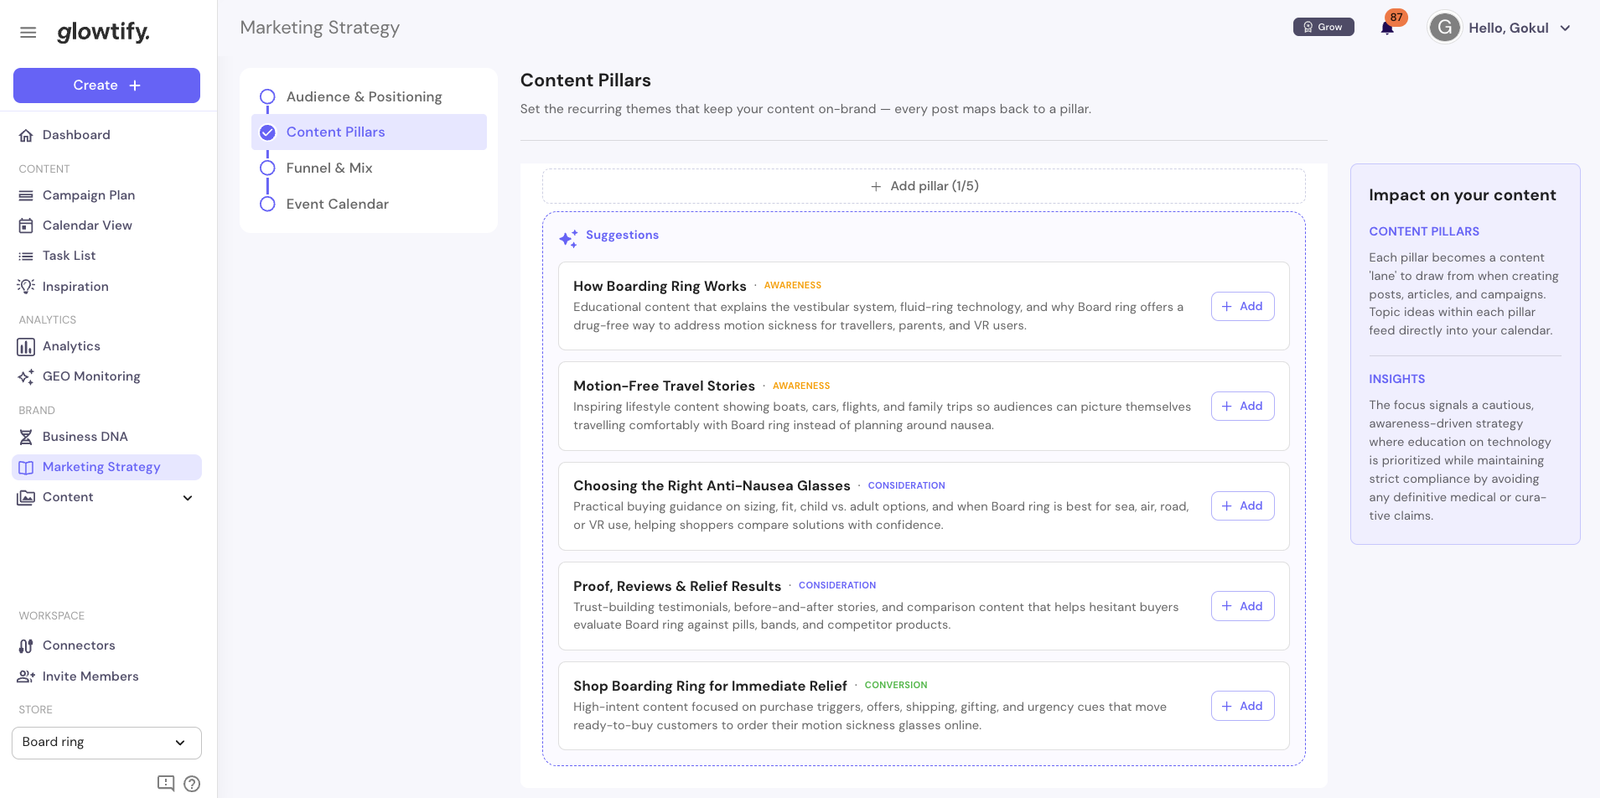Image resolution: width=1600 pixels, height=798 pixels.
Task: Open the help question mark icon
Action: coord(192,784)
